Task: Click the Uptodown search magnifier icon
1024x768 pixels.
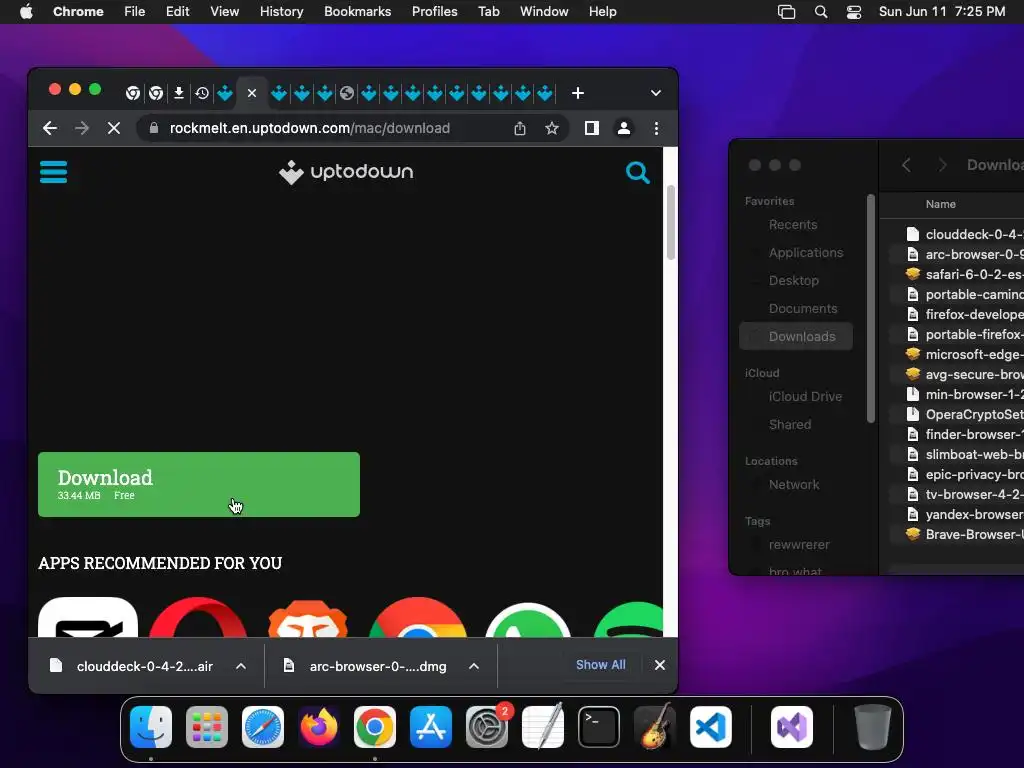Action: (x=637, y=172)
